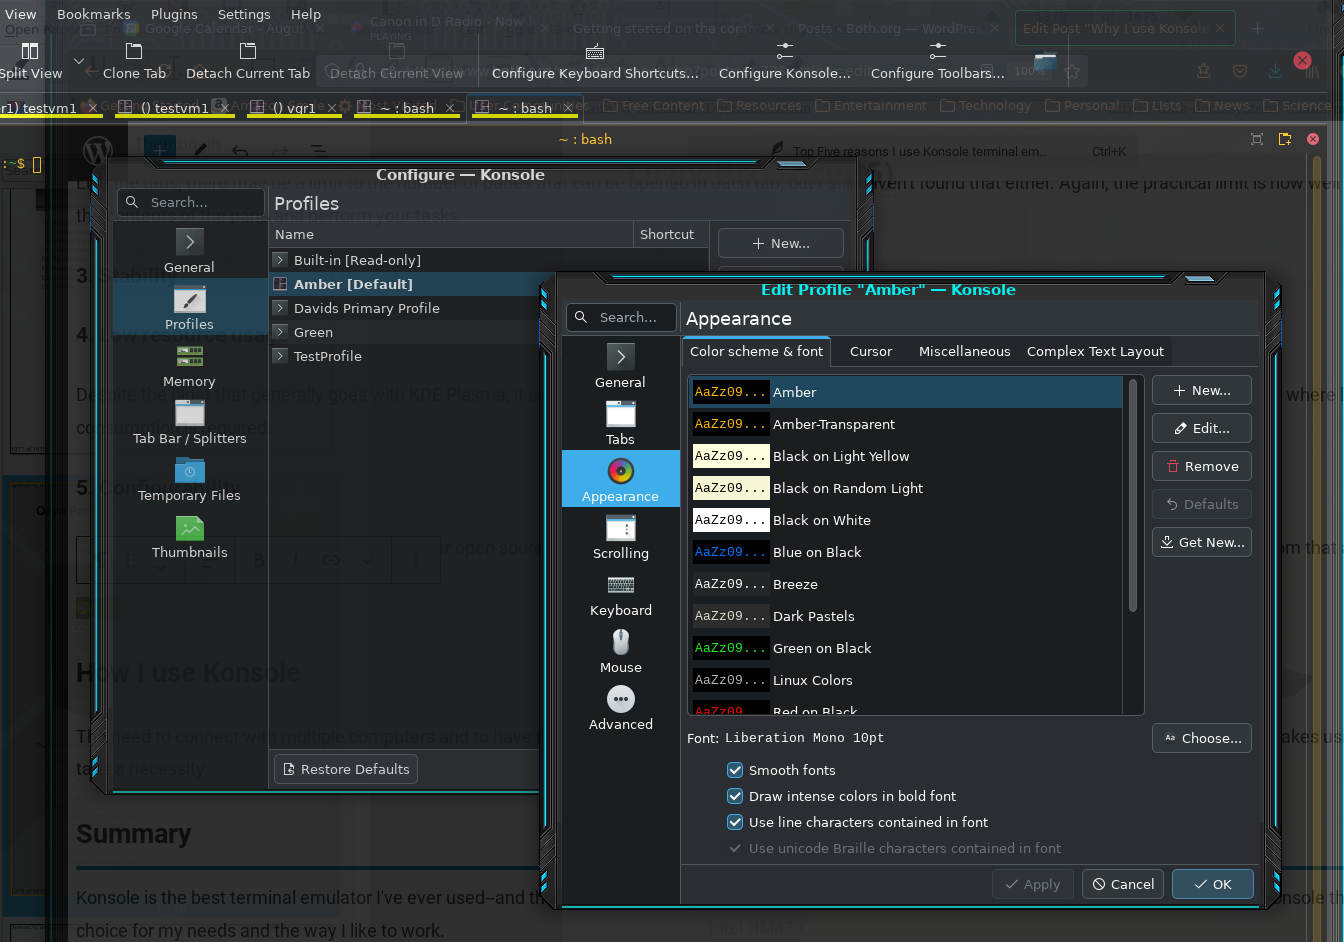Open the Plugins menu
Screen dimensions: 1344x942
(x=174, y=14)
